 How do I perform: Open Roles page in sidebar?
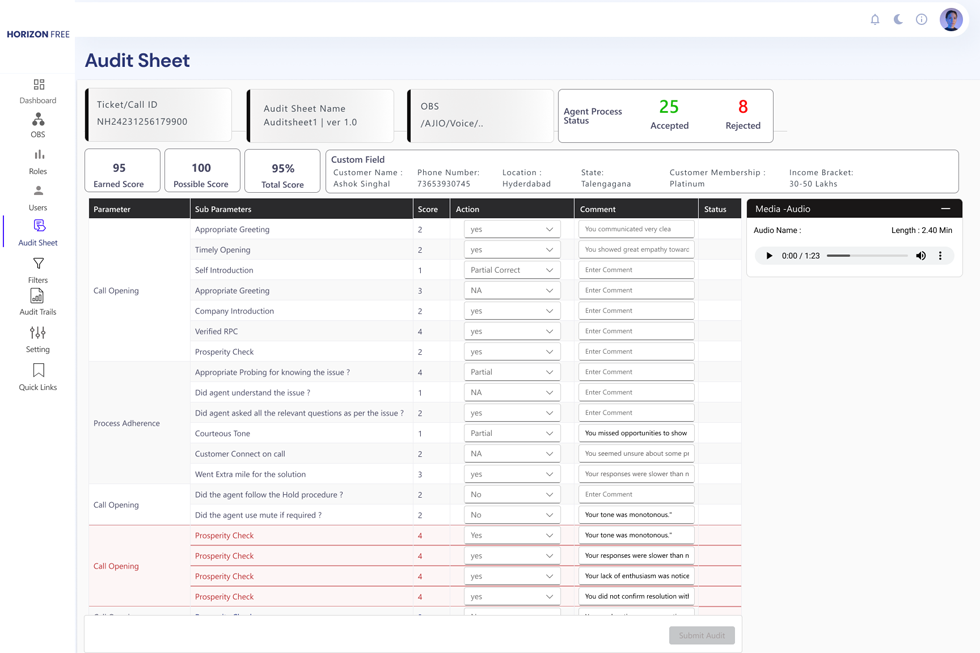(38, 161)
